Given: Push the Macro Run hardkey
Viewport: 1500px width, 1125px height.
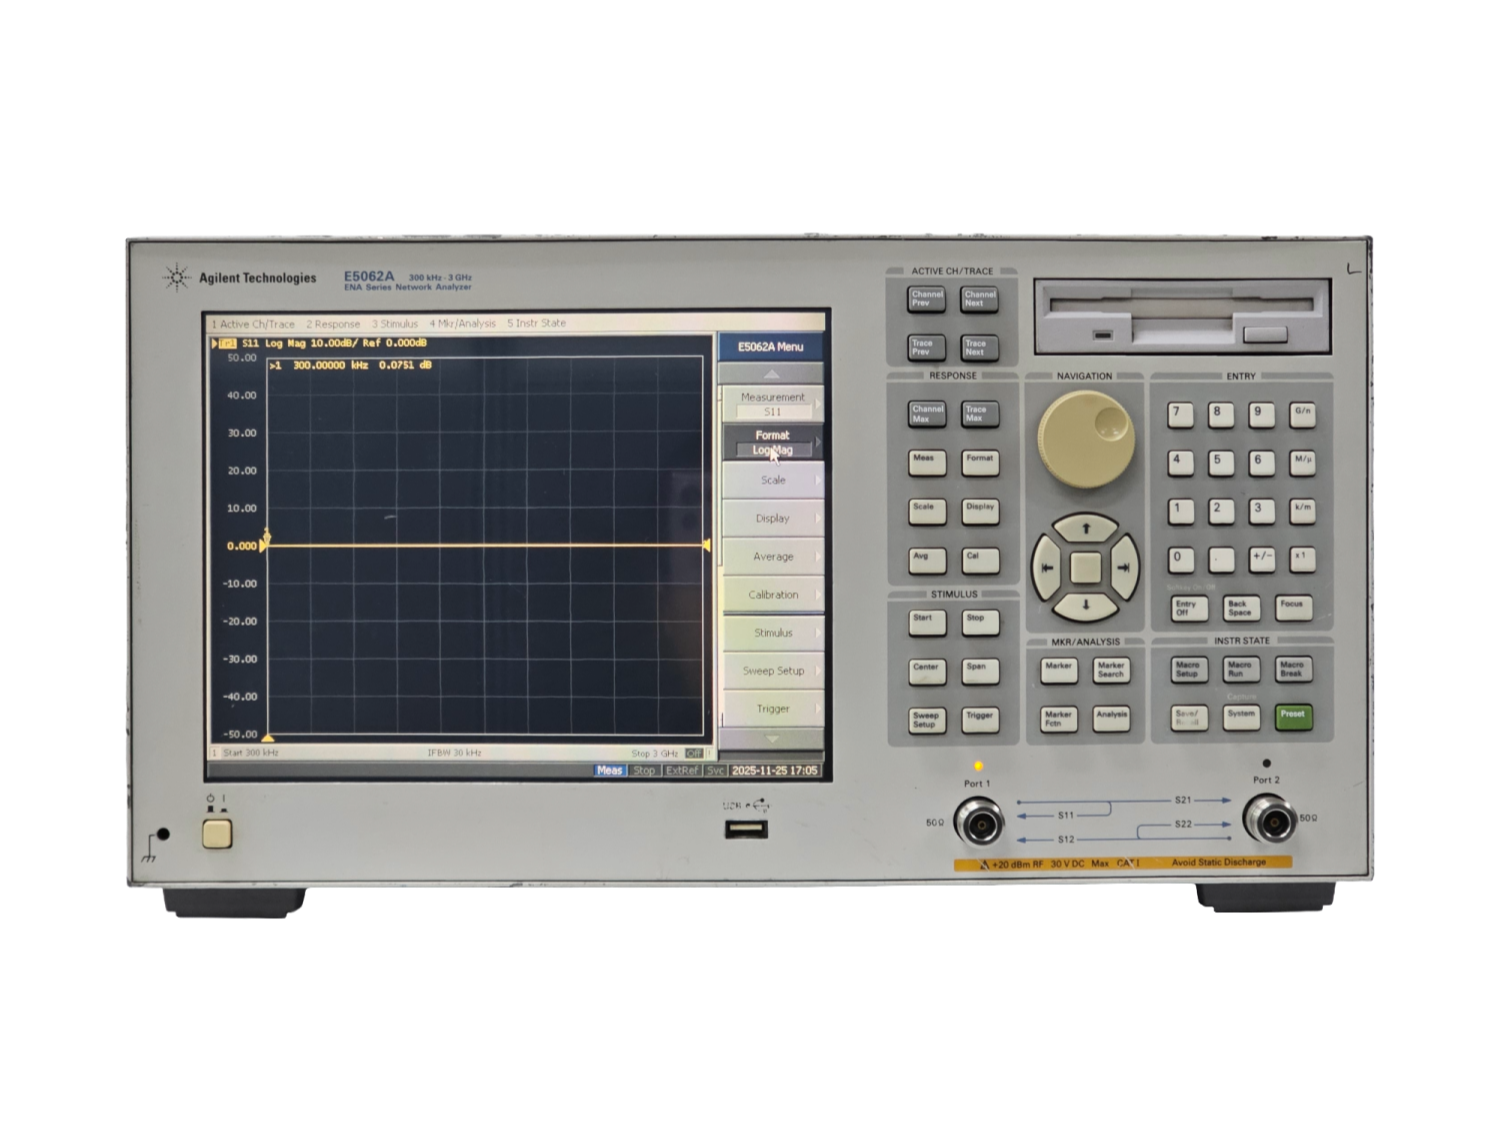Looking at the screenshot, I should [x=1240, y=668].
